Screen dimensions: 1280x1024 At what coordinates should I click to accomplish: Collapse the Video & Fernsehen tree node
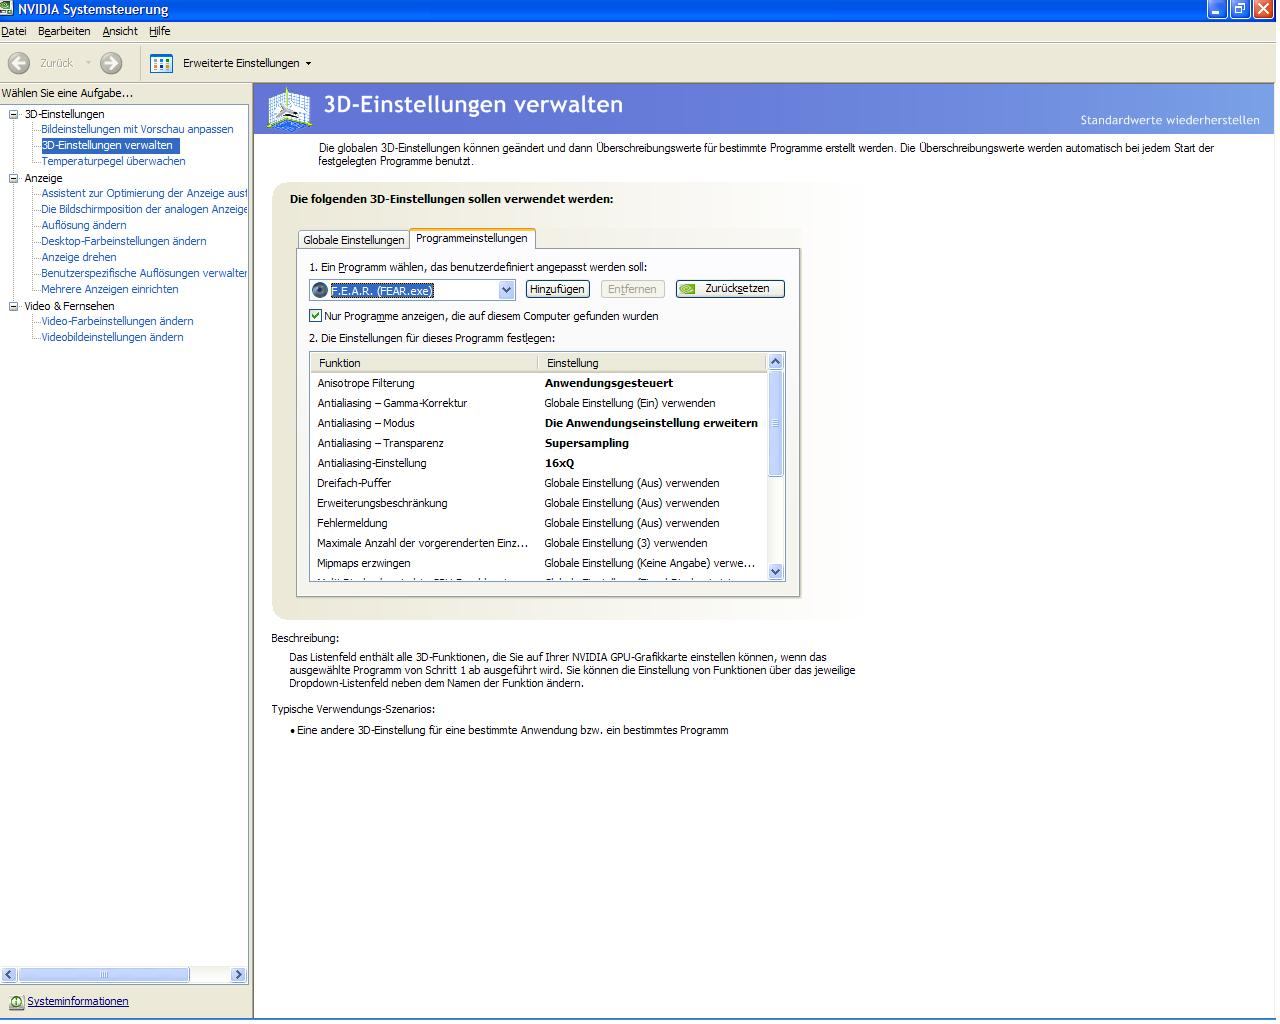pyautogui.click(x=14, y=306)
